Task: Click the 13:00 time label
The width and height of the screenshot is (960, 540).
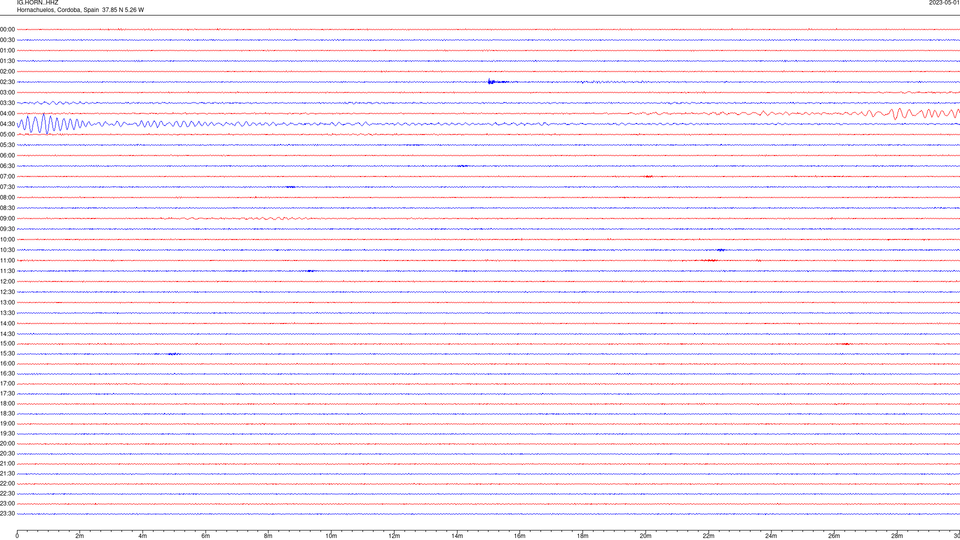Action: (x=7, y=302)
